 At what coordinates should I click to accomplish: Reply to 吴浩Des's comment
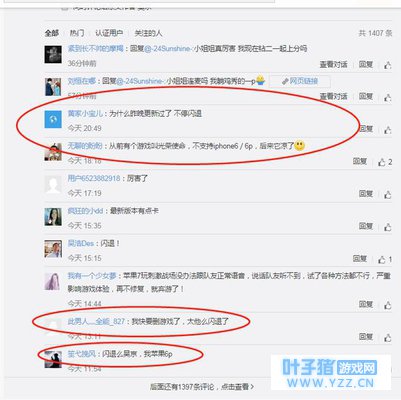point(360,259)
